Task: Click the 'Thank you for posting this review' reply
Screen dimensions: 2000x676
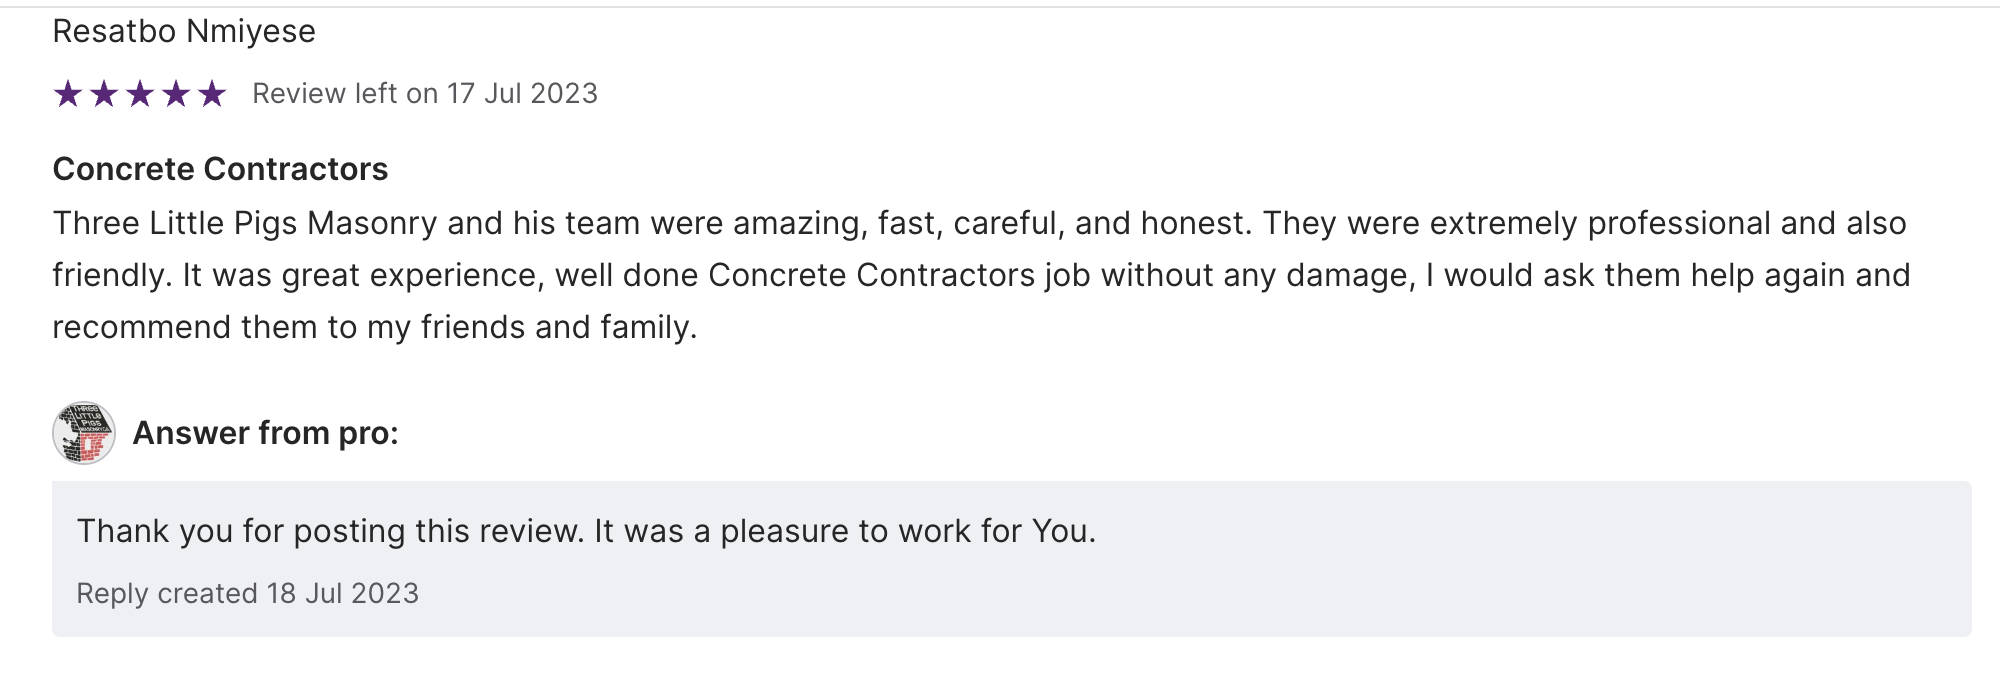Action: (330, 531)
